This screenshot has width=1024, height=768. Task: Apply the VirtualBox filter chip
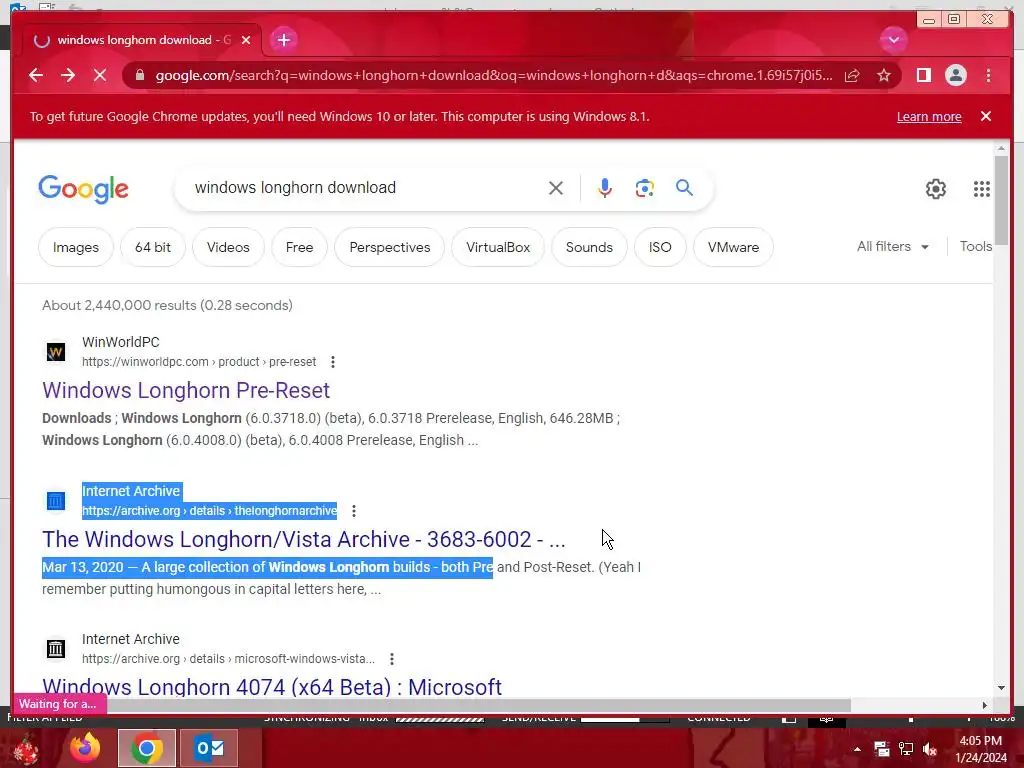point(498,248)
